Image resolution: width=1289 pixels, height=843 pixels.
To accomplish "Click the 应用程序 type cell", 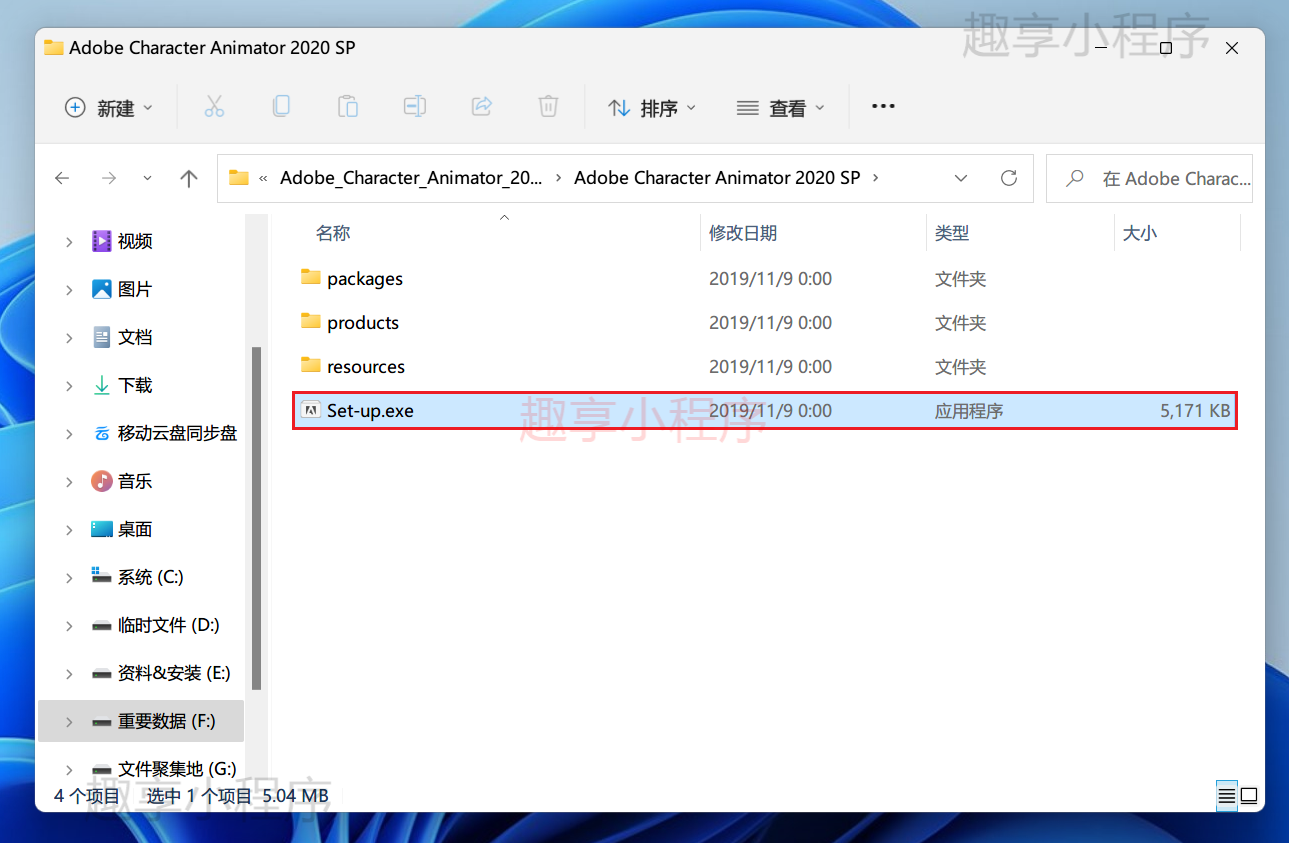I will pyautogui.click(x=969, y=411).
